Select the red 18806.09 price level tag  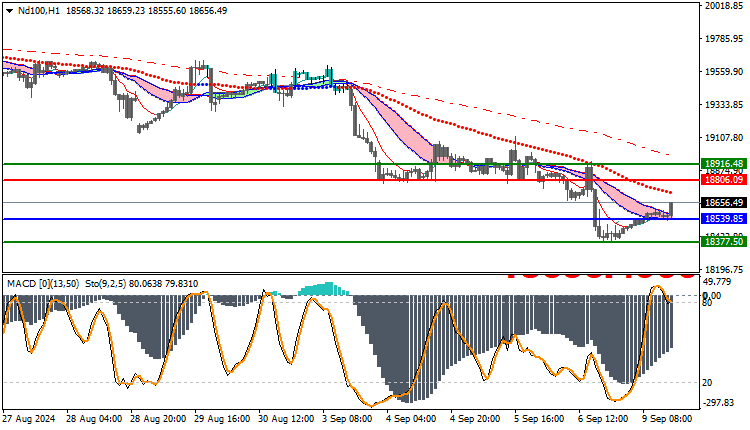tap(724, 180)
